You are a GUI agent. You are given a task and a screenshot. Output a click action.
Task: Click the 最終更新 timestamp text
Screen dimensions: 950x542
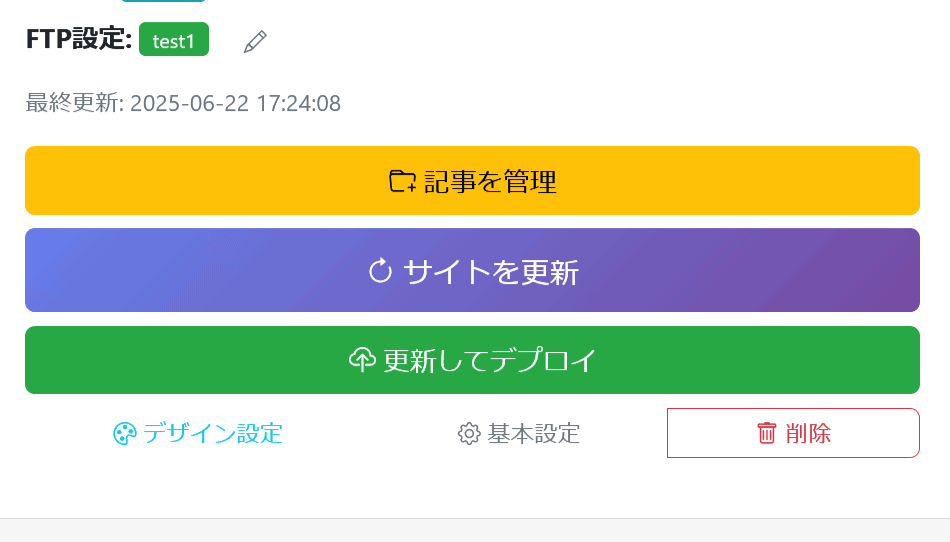(183, 103)
